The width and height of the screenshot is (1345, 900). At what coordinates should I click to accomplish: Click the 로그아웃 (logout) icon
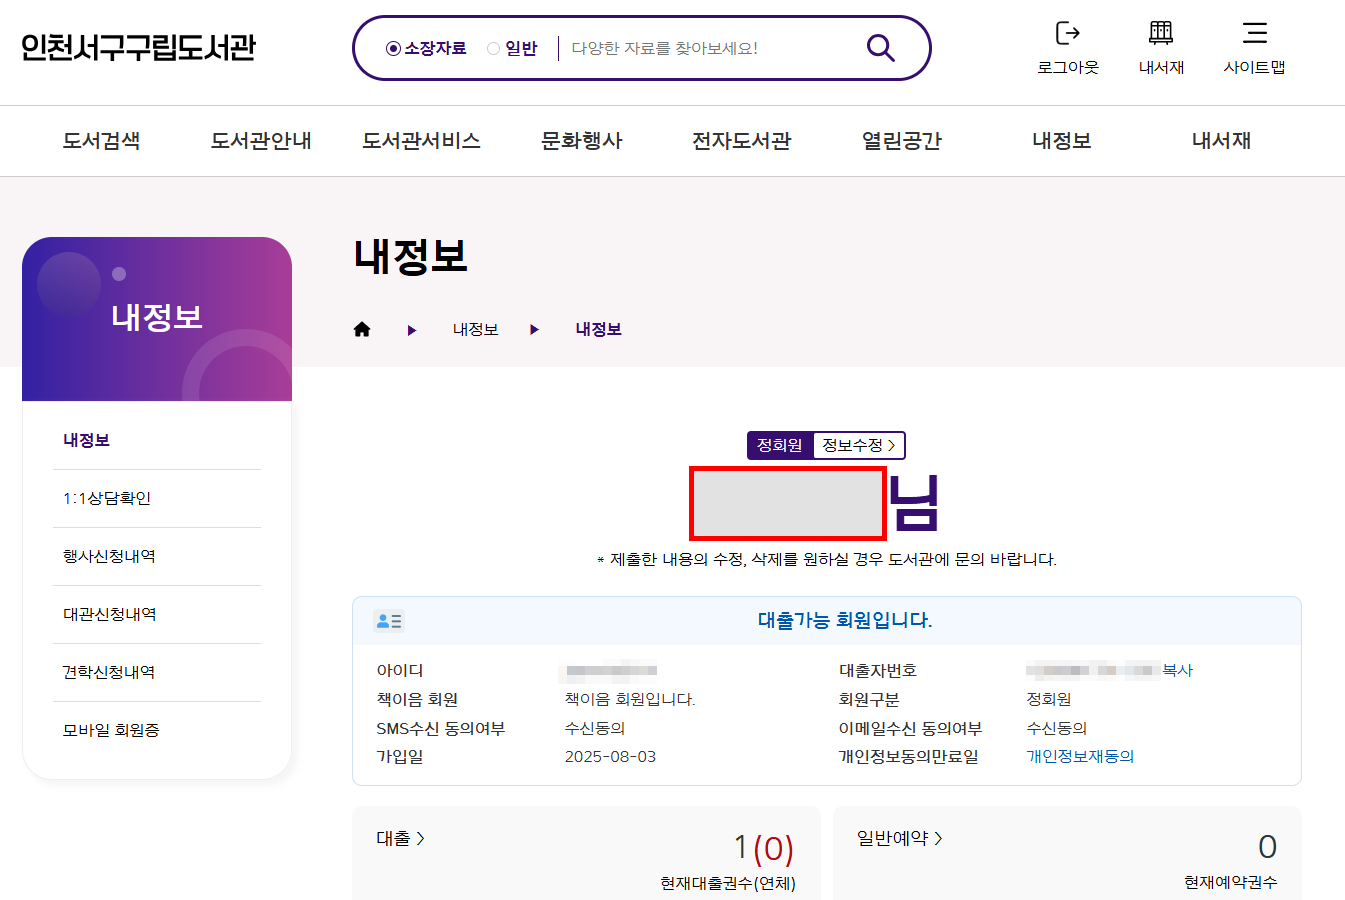[1067, 45]
